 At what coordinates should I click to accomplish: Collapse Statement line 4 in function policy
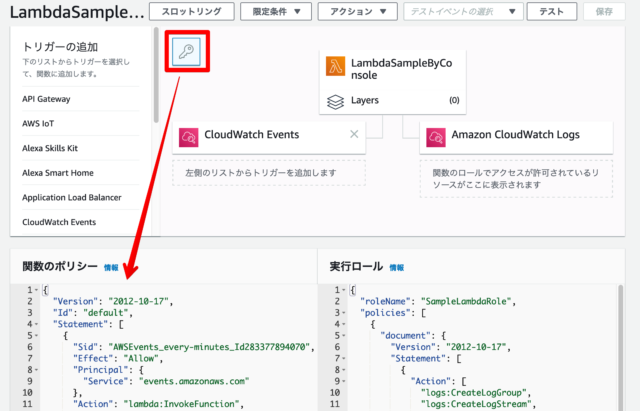click(x=36, y=324)
